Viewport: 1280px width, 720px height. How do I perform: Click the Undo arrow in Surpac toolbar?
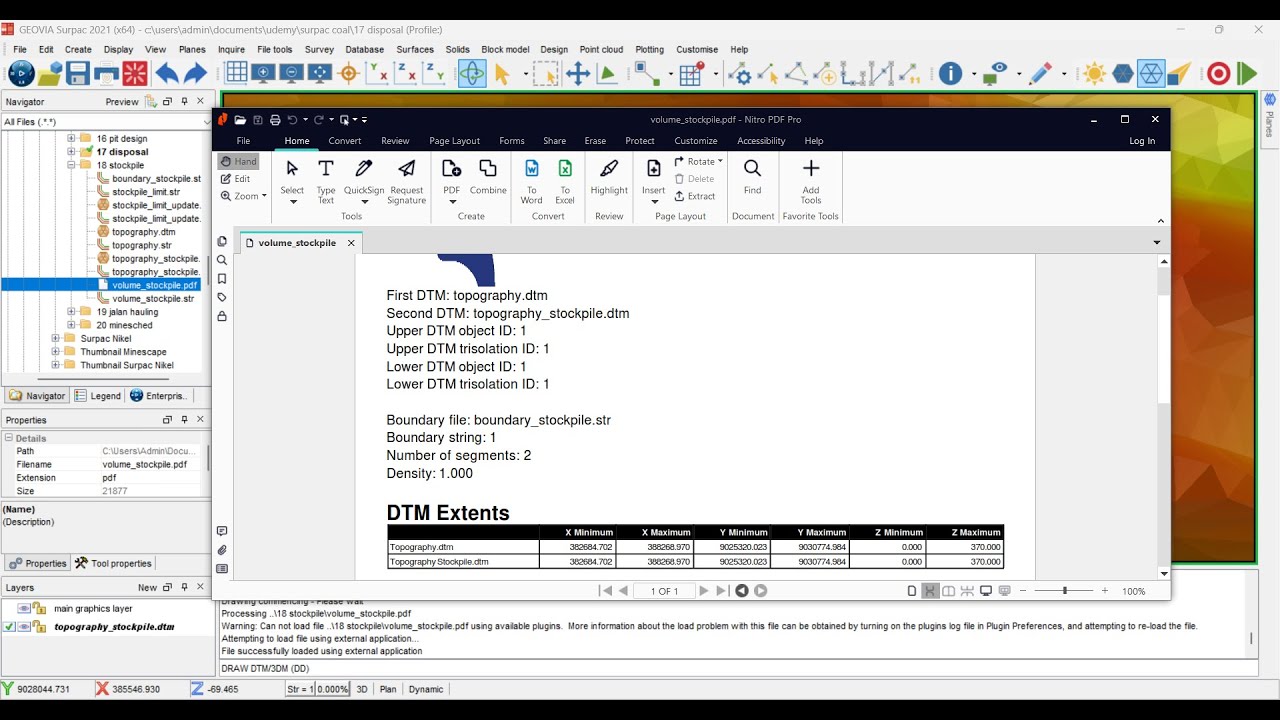(166, 73)
